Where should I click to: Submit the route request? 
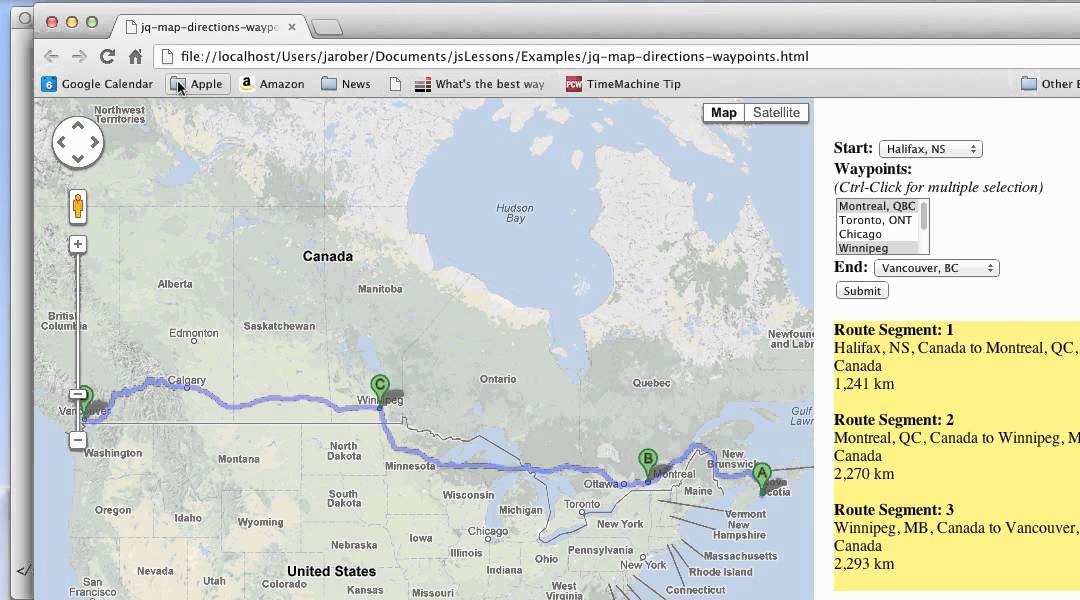(862, 291)
